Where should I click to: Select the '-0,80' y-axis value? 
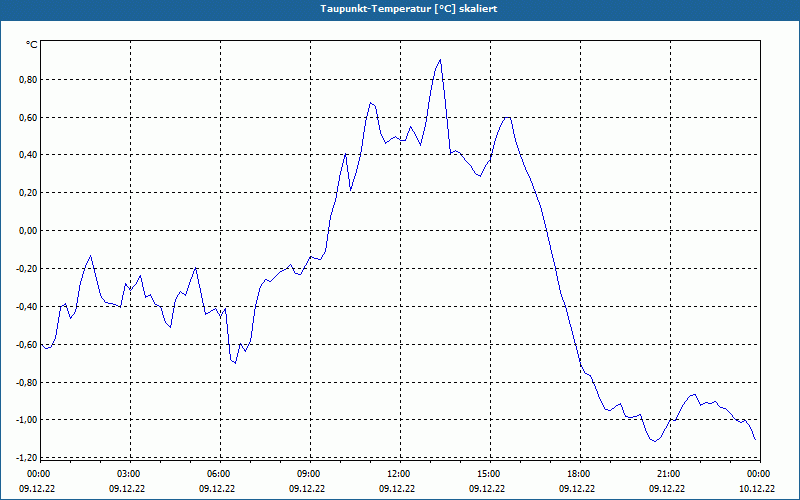pos(28,382)
